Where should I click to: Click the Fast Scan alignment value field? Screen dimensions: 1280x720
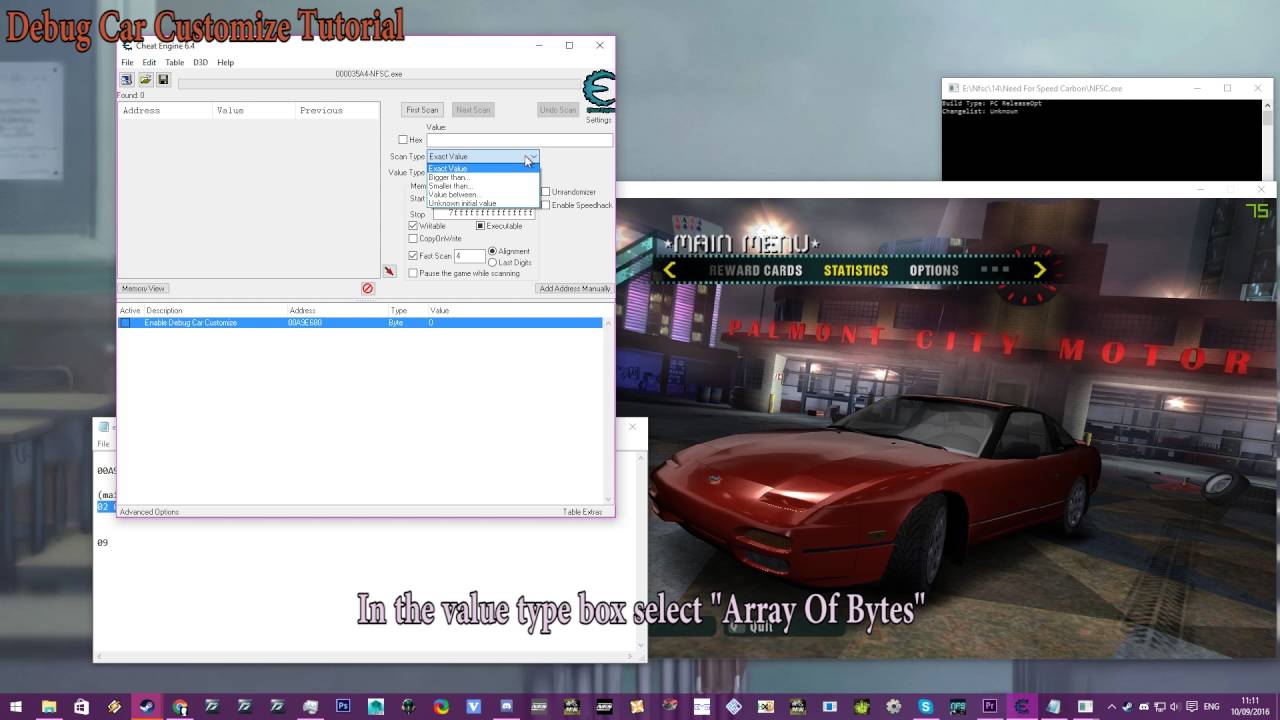tap(470, 257)
